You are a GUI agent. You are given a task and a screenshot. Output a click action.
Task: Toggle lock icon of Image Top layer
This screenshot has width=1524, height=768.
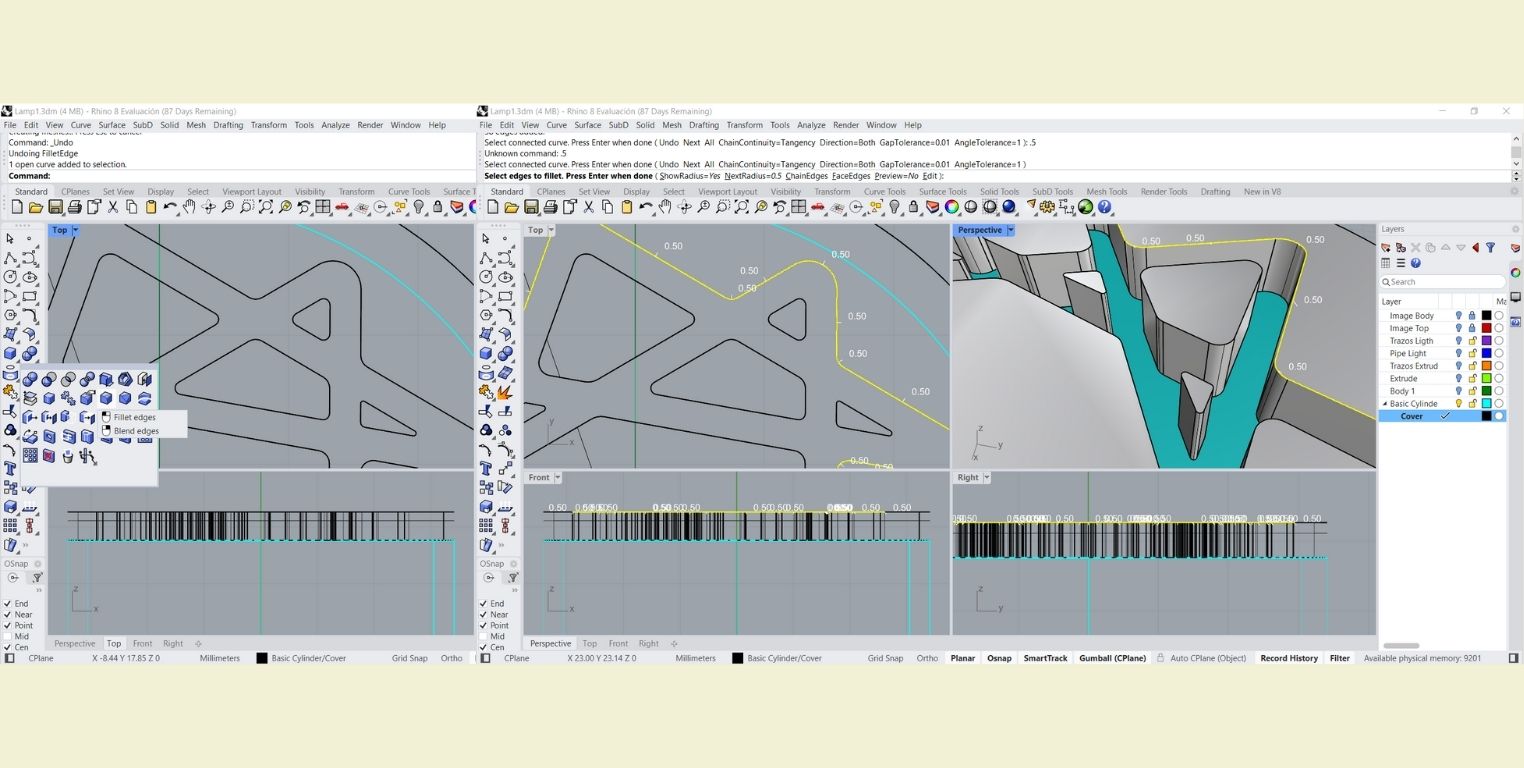click(1472, 328)
